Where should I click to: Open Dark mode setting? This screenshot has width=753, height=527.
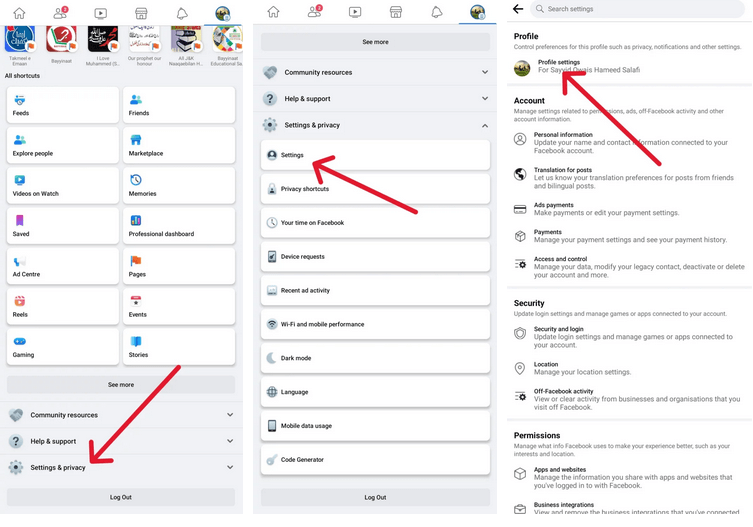(x=376, y=358)
